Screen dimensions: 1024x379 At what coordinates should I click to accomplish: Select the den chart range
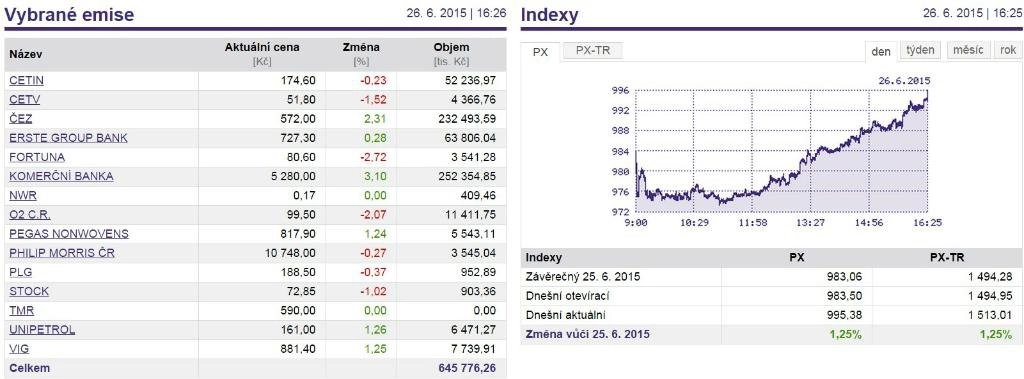881,51
